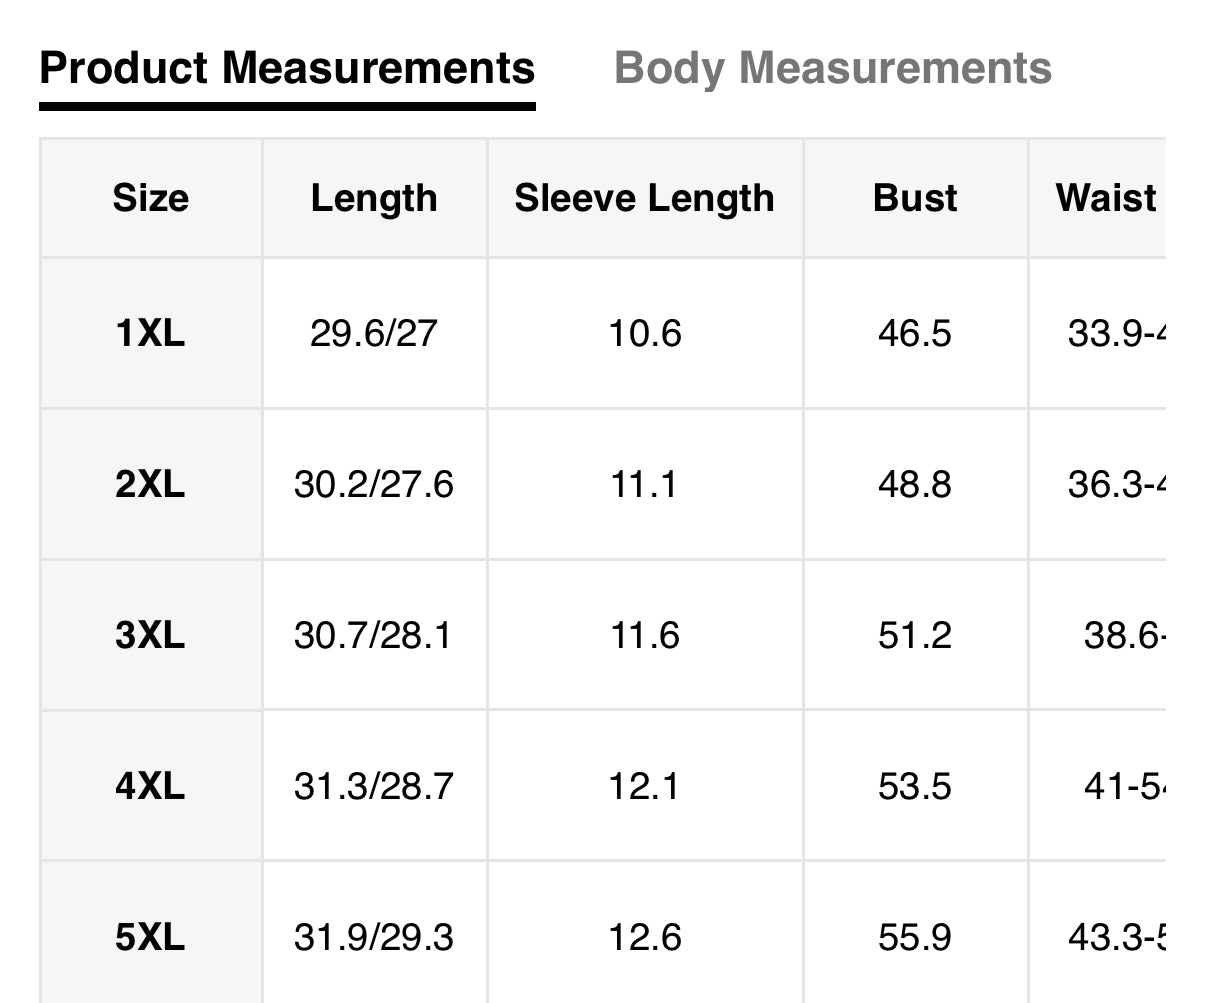Click the Waist column header

point(1105,198)
